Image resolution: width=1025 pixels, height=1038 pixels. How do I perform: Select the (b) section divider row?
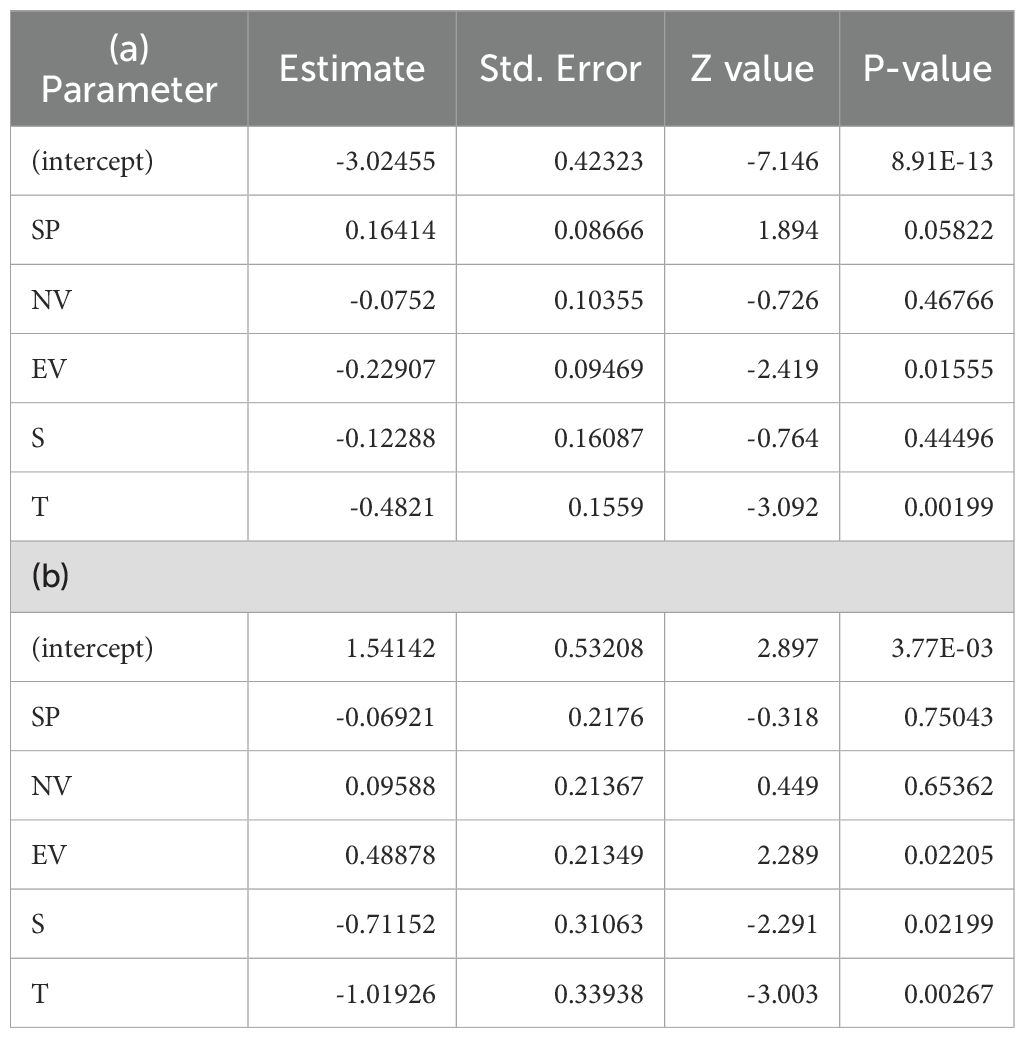tap(512, 577)
